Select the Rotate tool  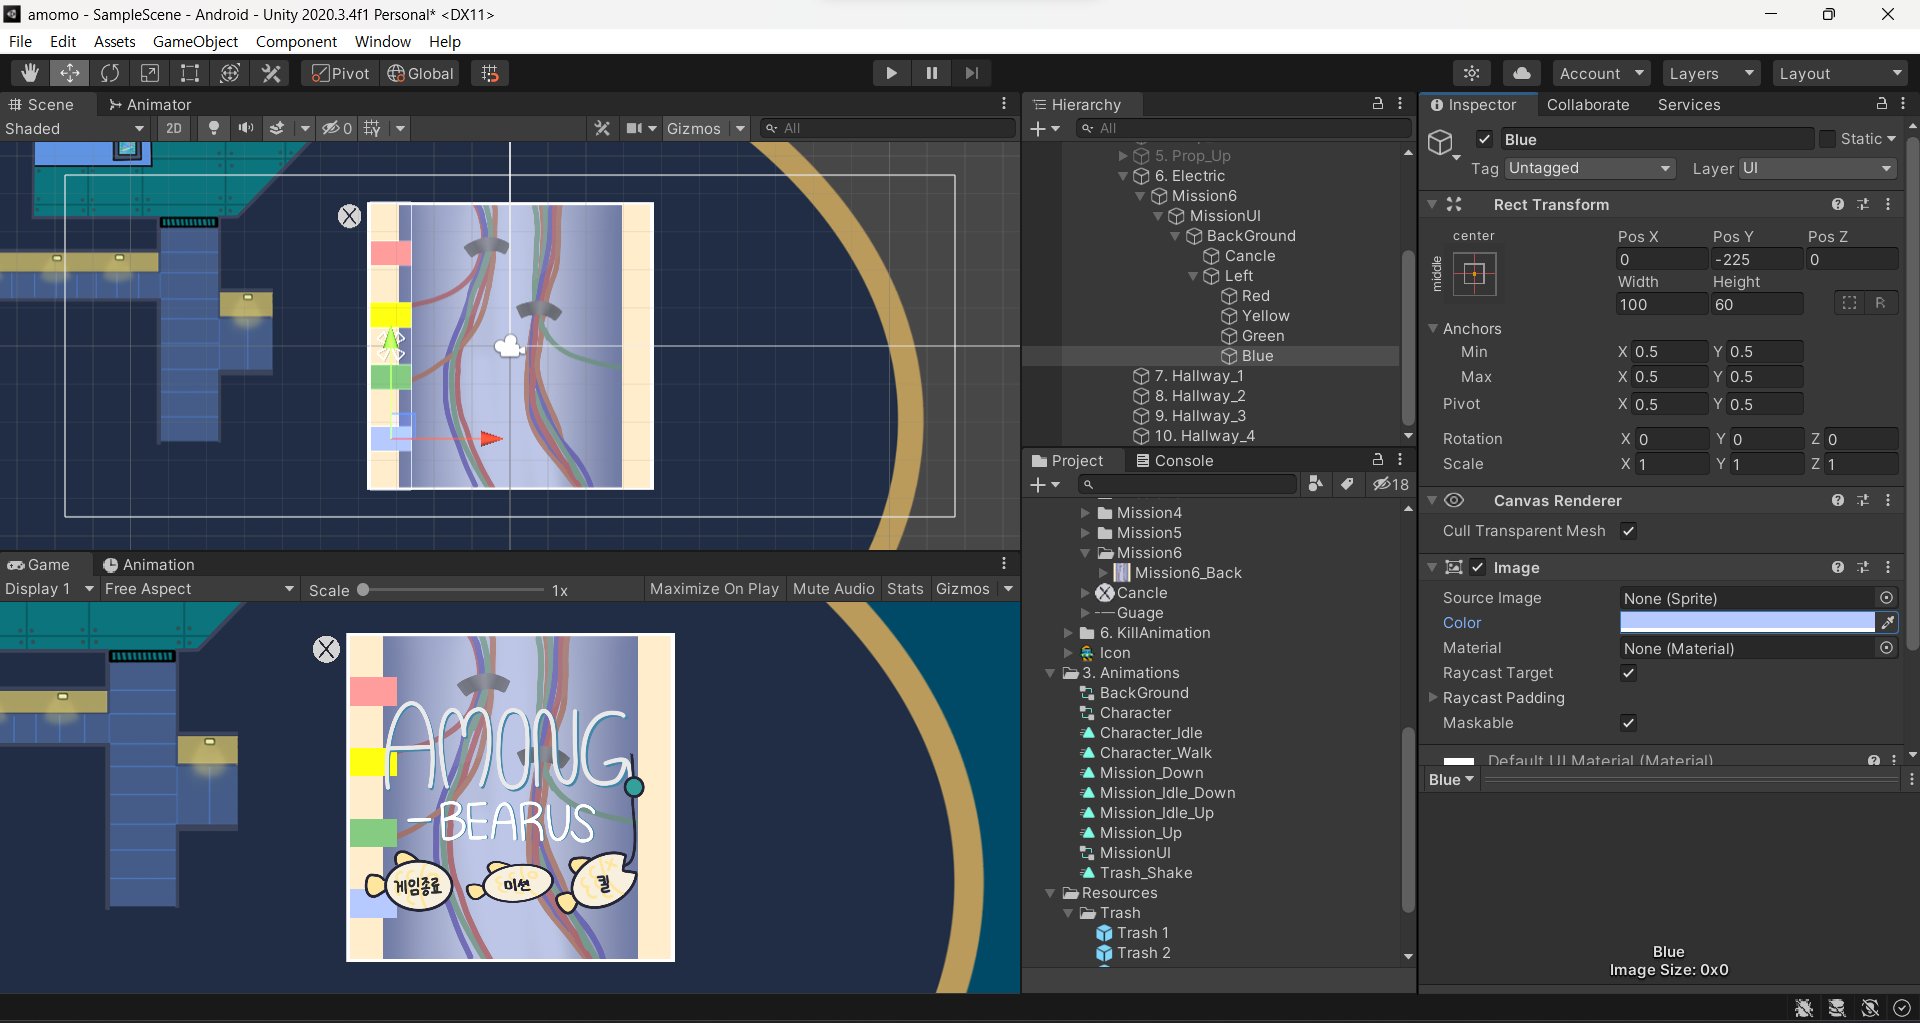110,73
